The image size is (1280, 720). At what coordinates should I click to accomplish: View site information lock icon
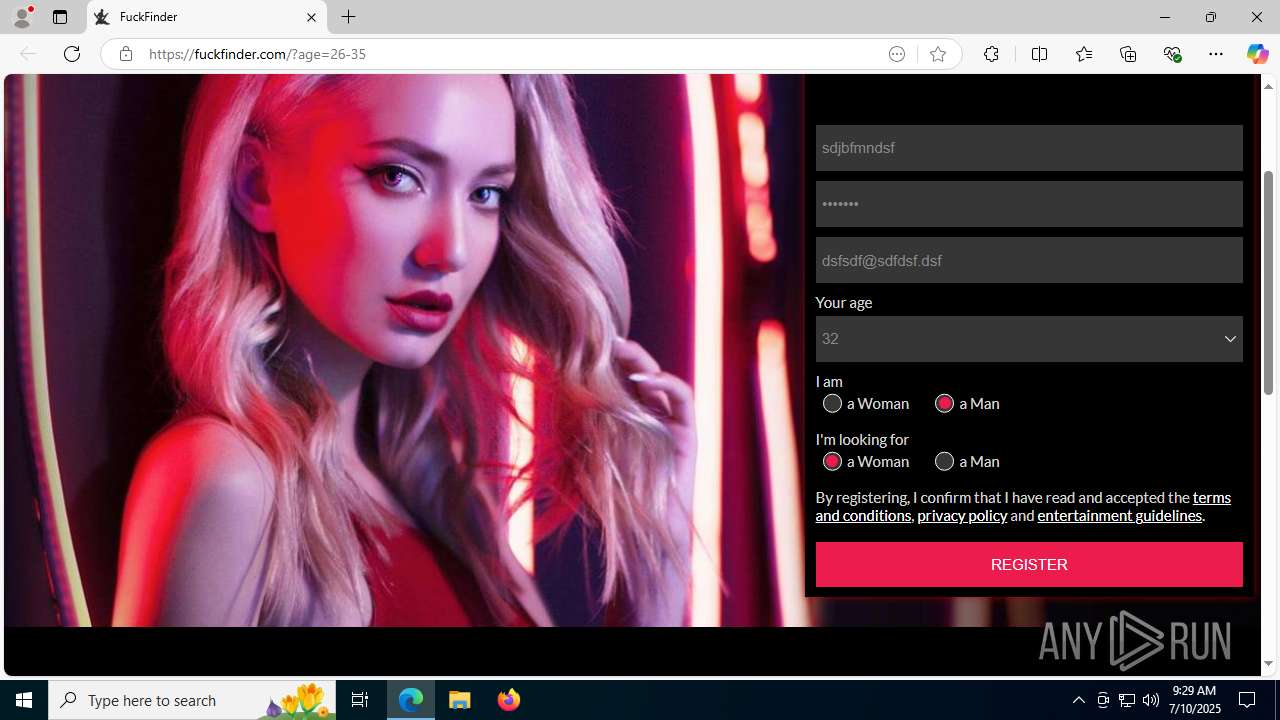coord(125,54)
